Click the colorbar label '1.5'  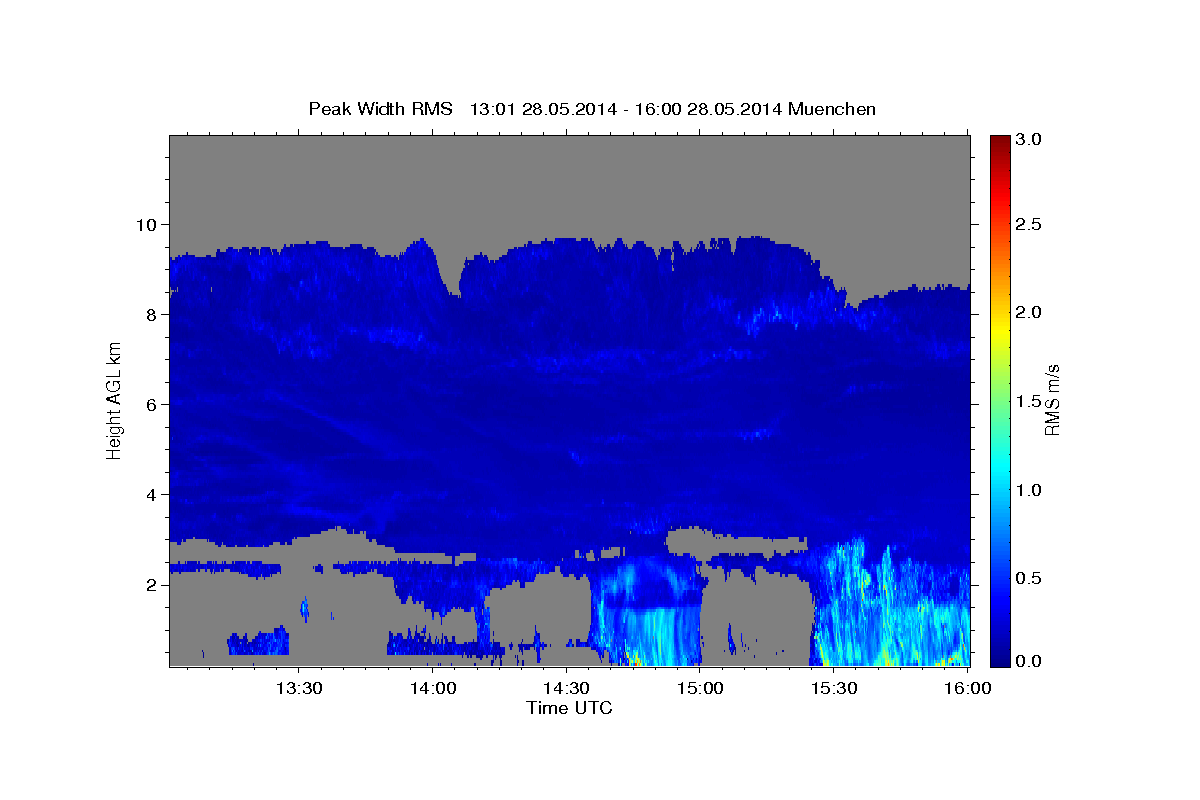[1028, 401]
